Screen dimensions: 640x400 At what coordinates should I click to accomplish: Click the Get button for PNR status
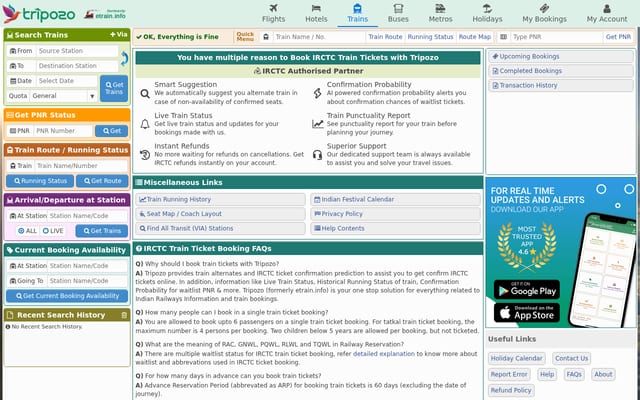click(x=111, y=131)
